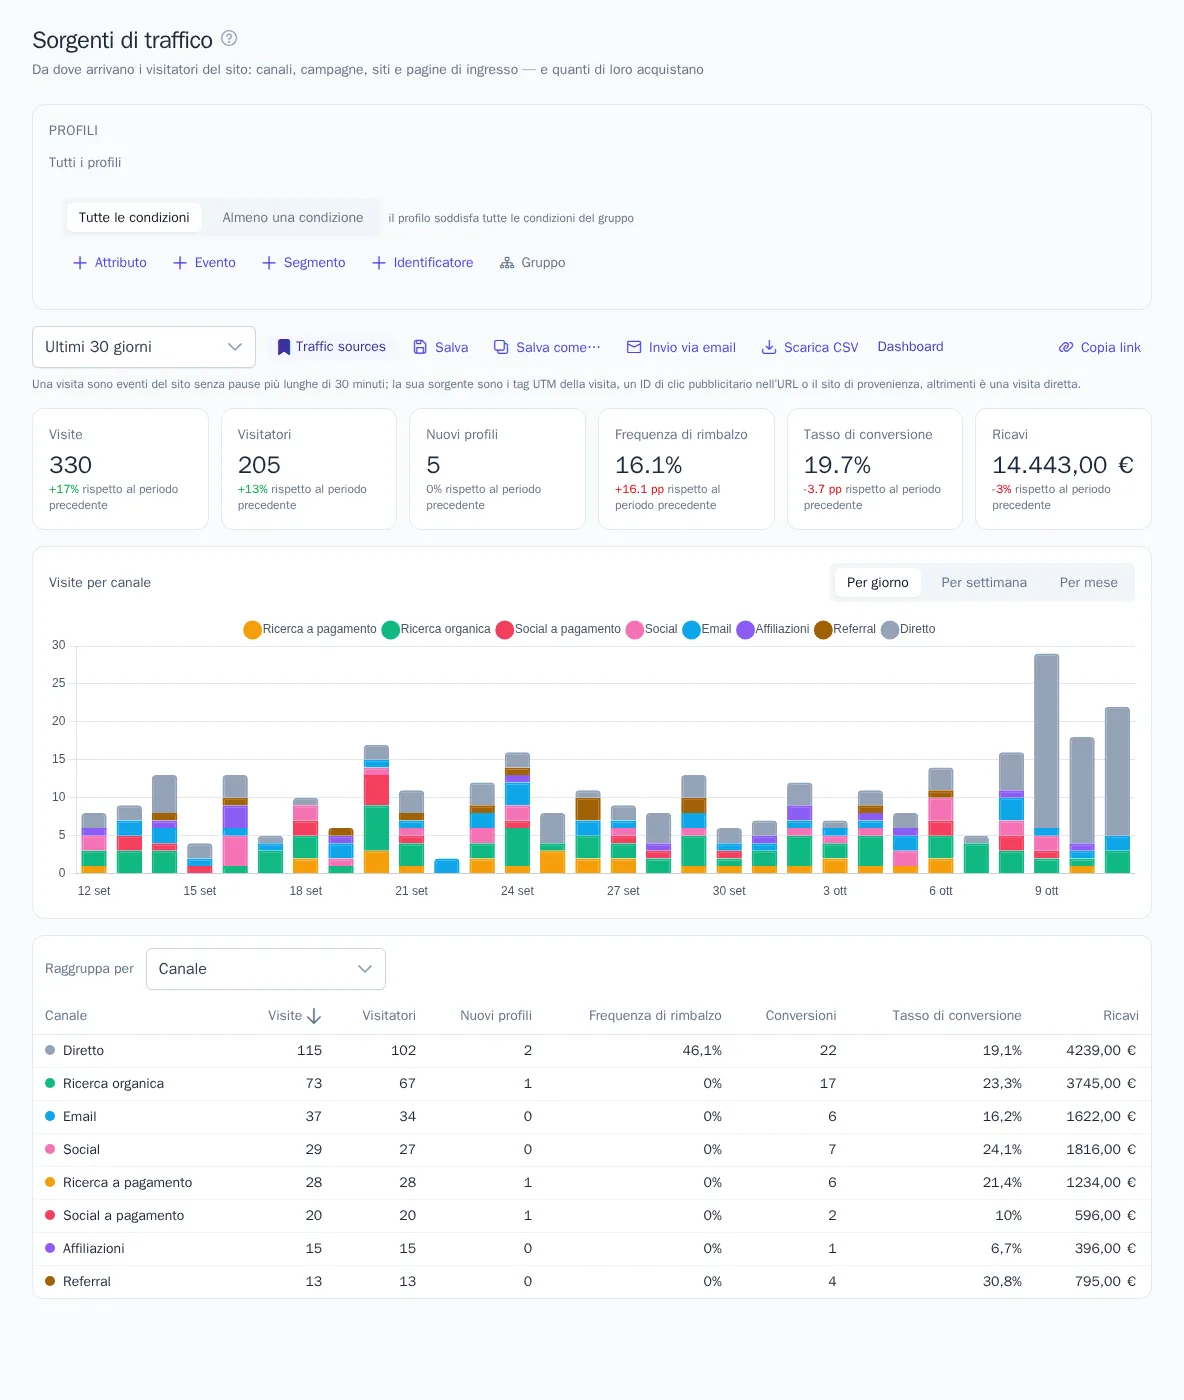Toggle Ricerca organica legend swatch
This screenshot has height=1400, width=1184.
point(390,629)
